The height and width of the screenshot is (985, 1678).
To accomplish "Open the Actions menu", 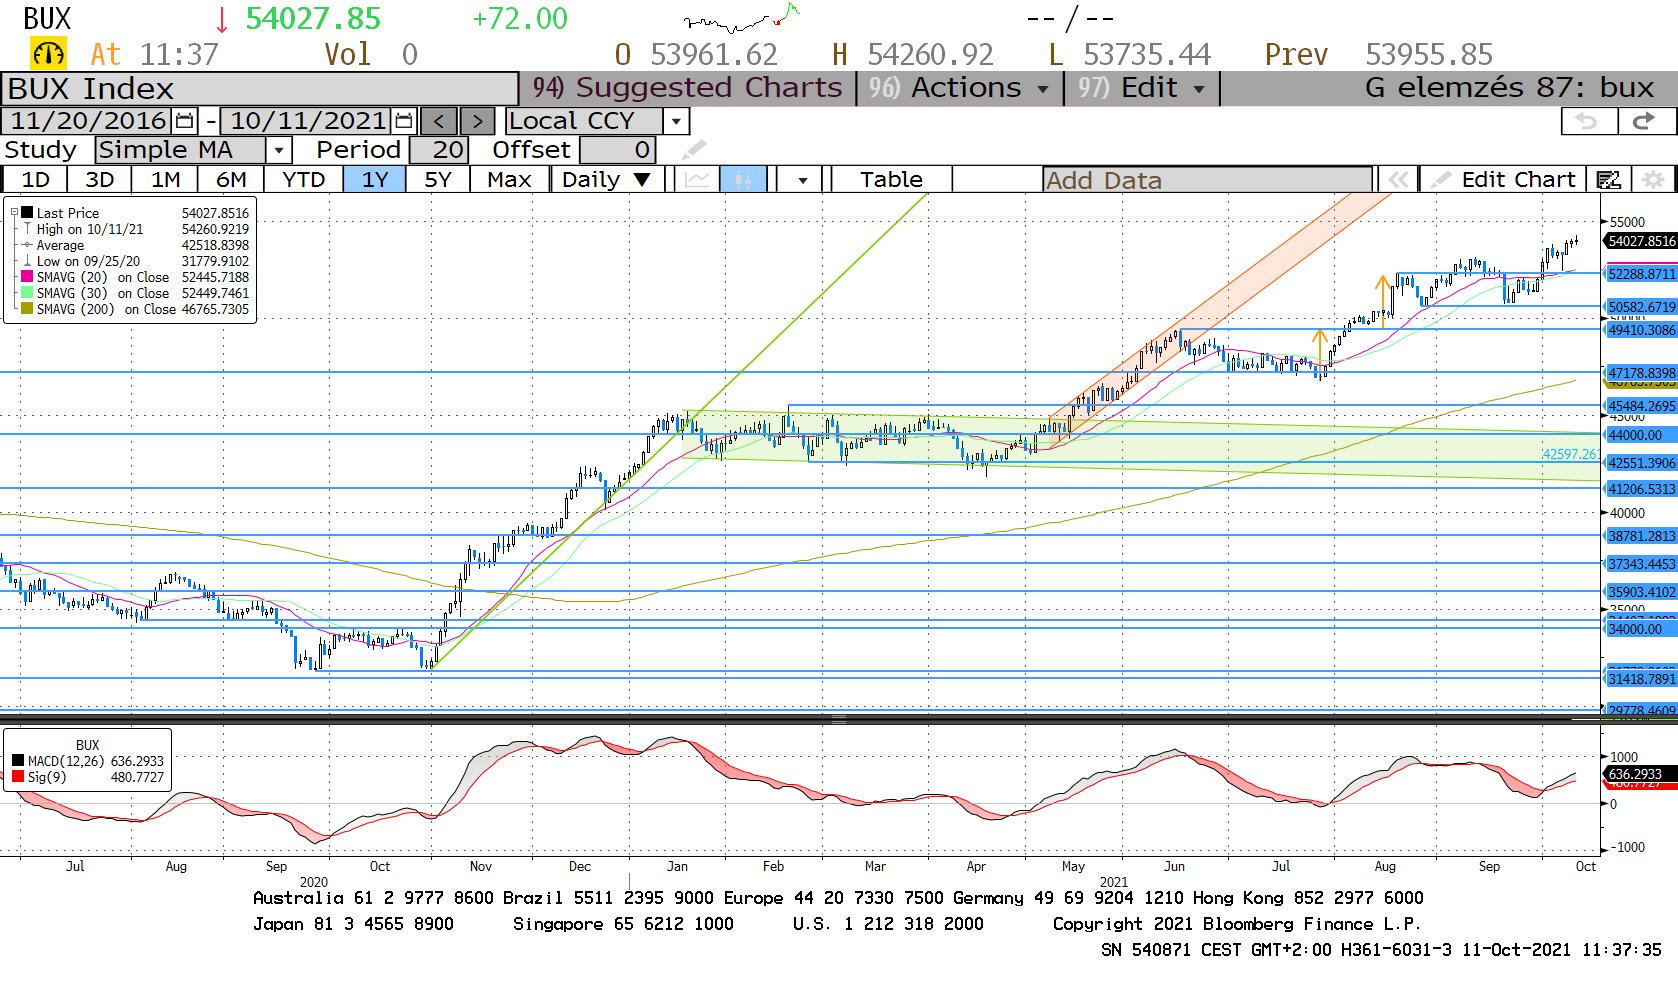I will pos(959,88).
